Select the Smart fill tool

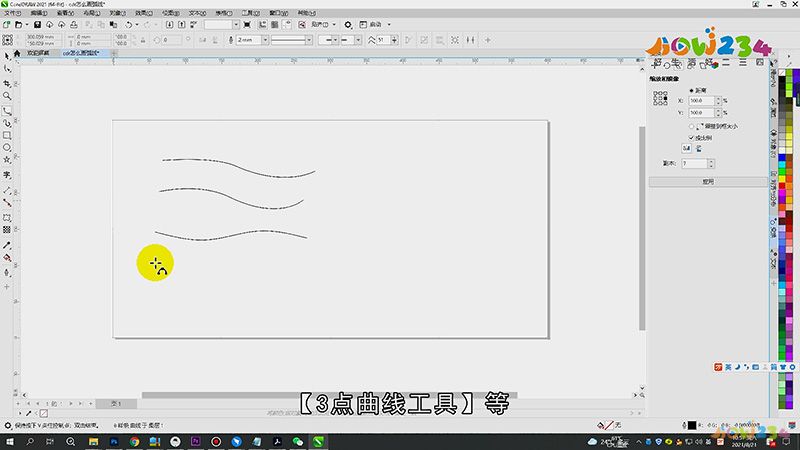tap(7, 273)
